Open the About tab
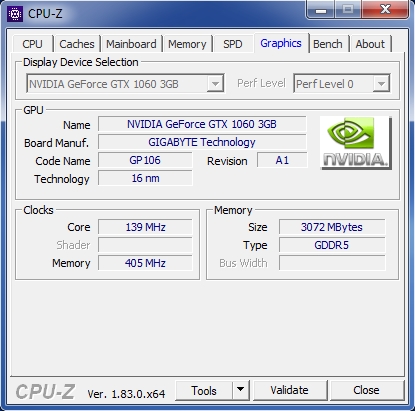The height and width of the screenshot is (411, 415). click(x=370, y=44)
